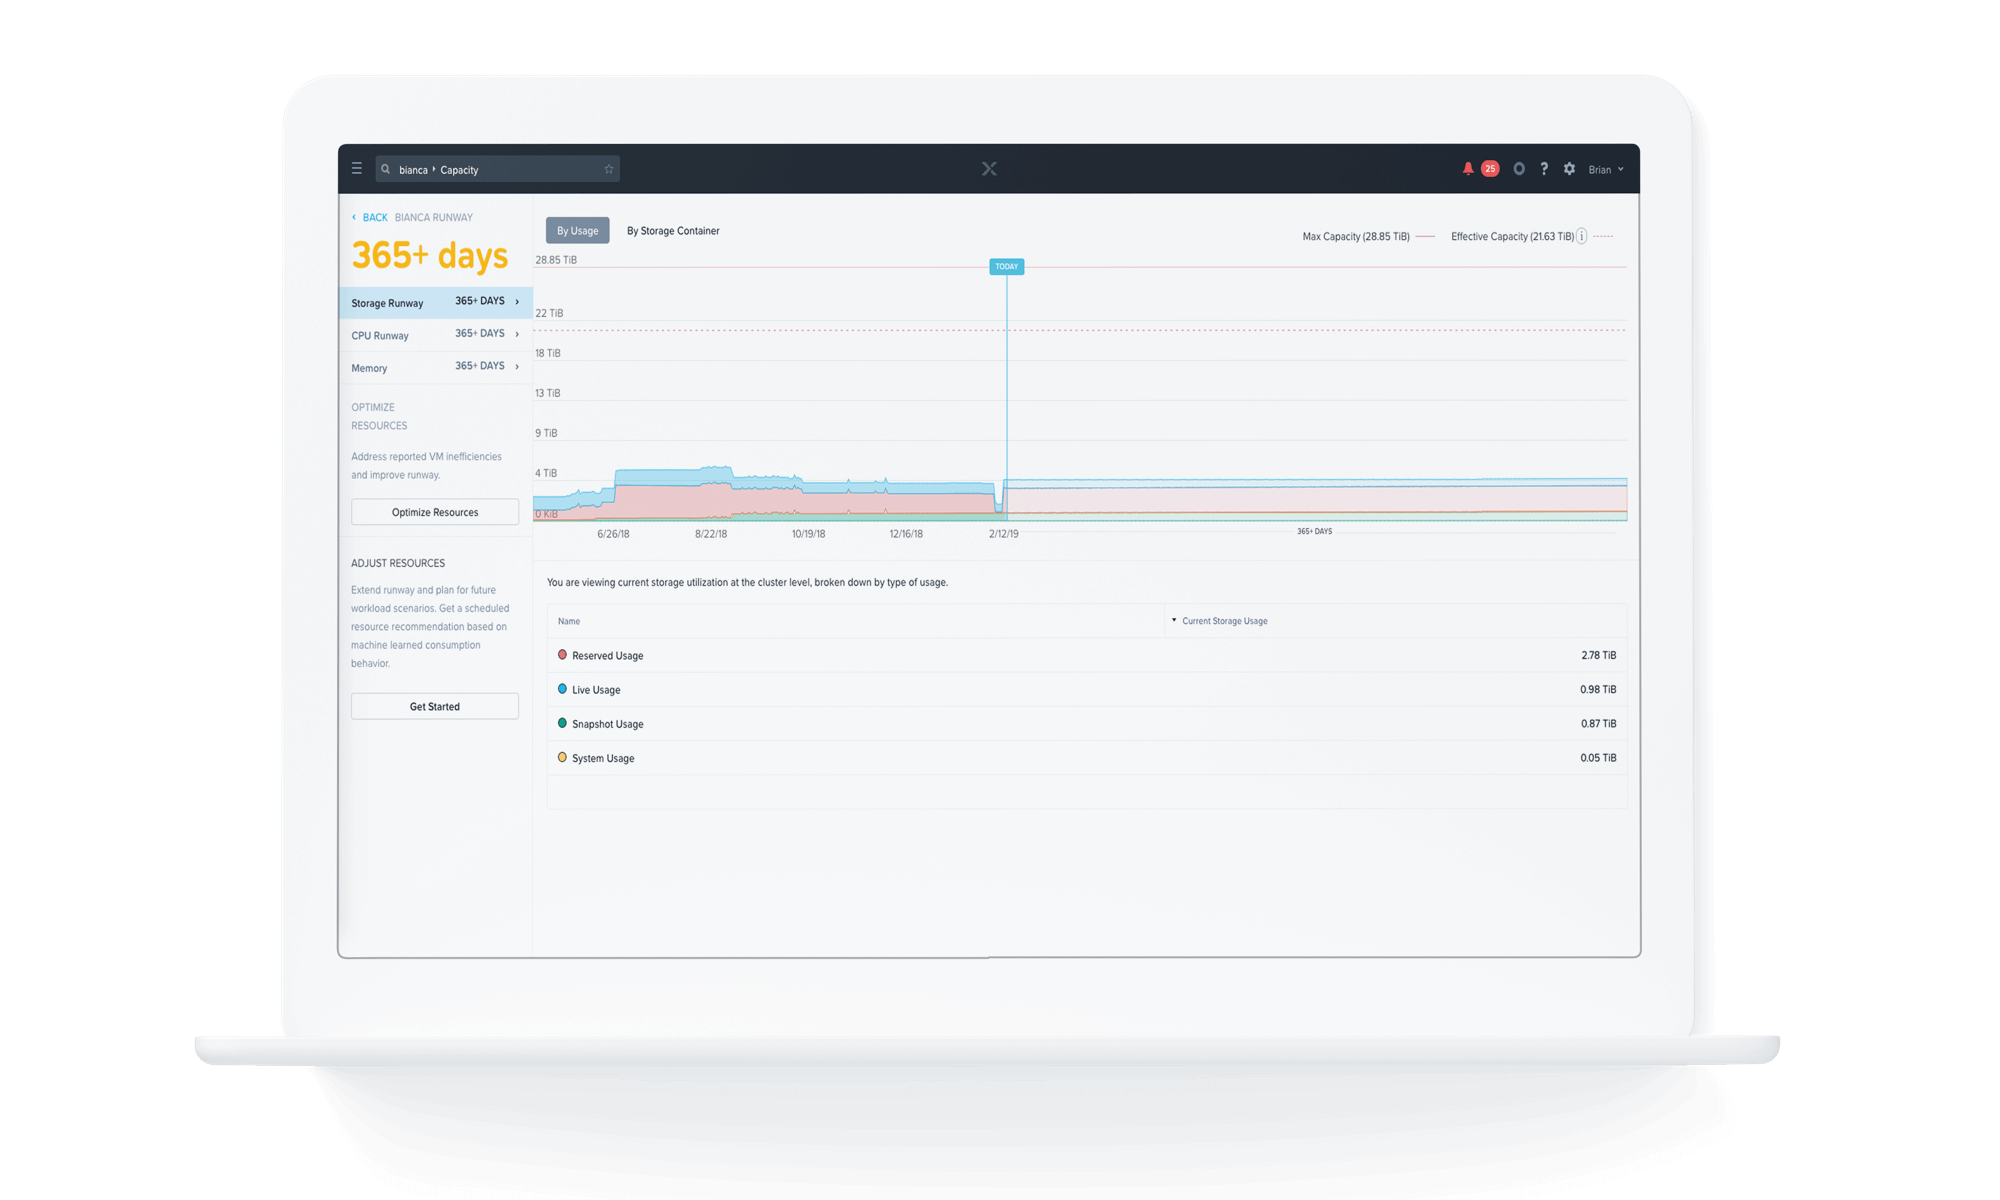The height and width of the screenshot is (1200, 2000).
Task: Click the Get Started button
Action: (435, 706)
